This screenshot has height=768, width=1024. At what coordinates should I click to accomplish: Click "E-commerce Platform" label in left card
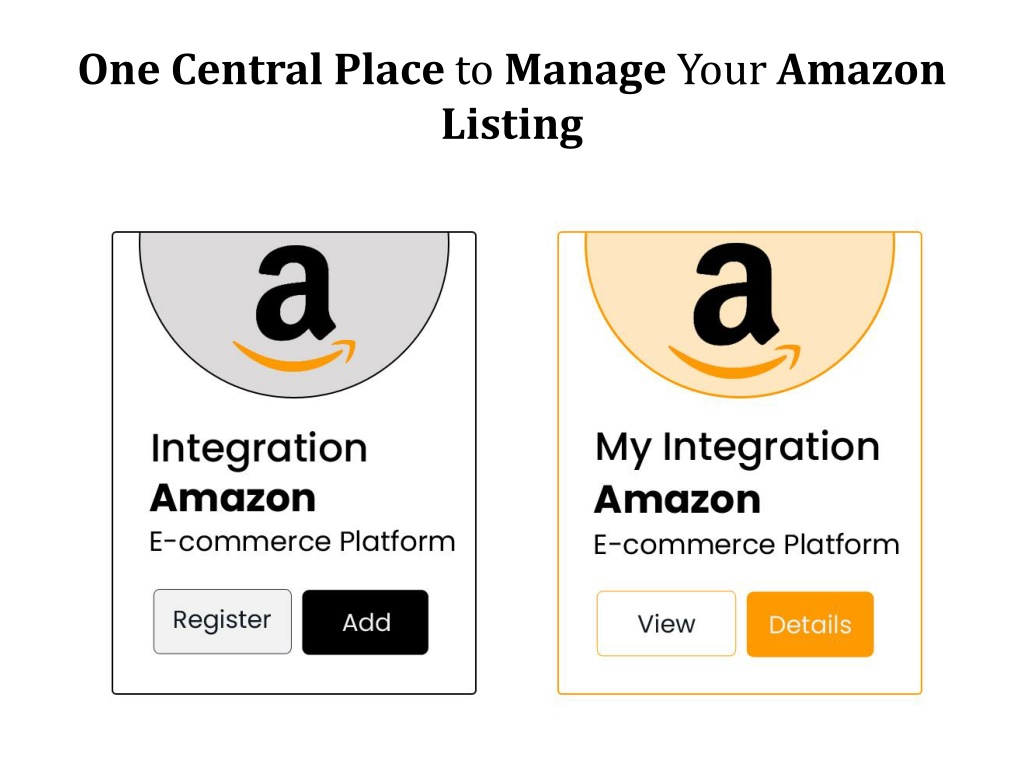click(x=302, y=541)
